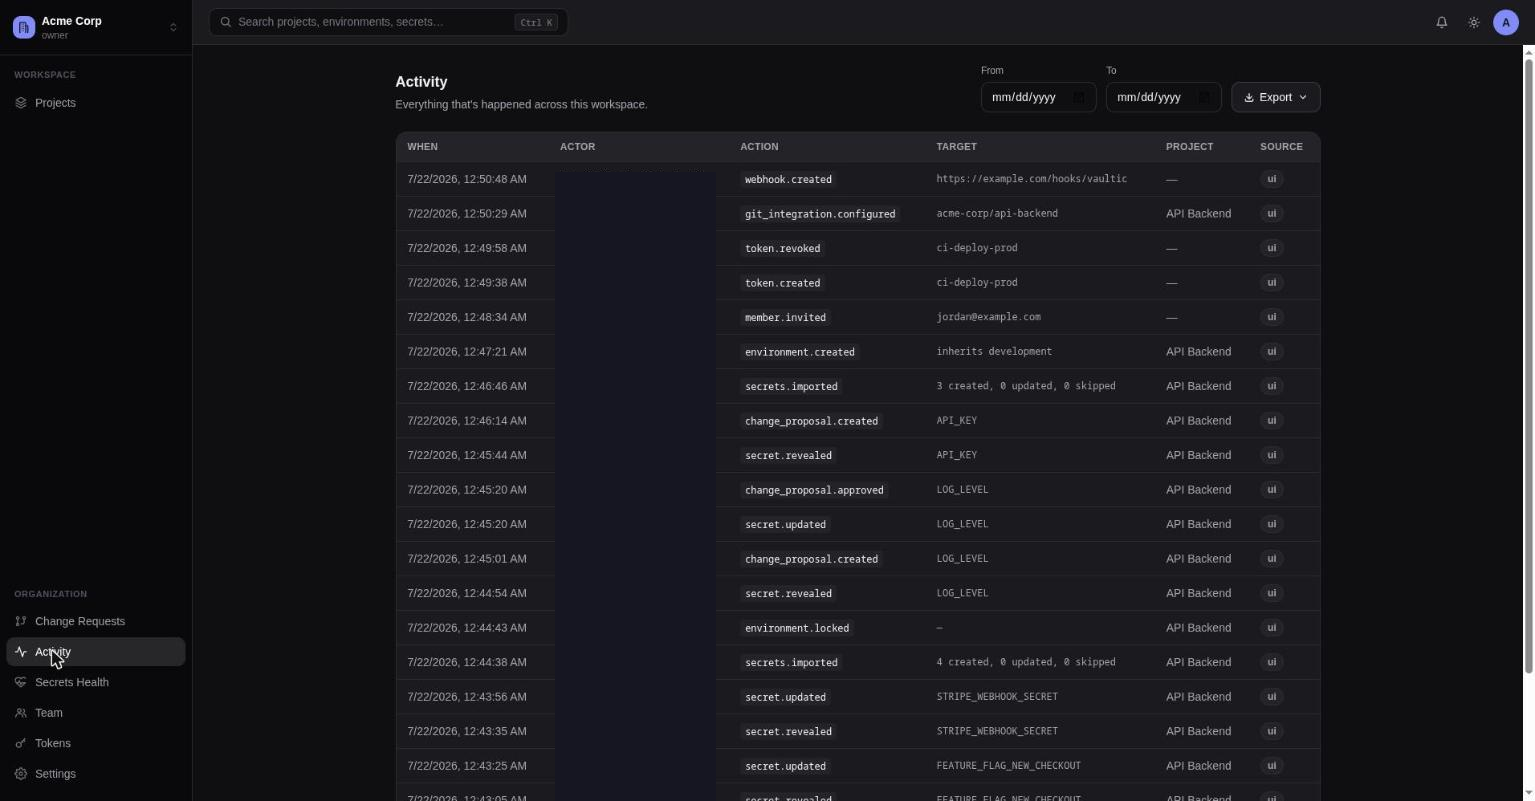This screenshot has height=801, width=1535.
Task: Click the "inherits development" target text
Action: tap(994, 351)
